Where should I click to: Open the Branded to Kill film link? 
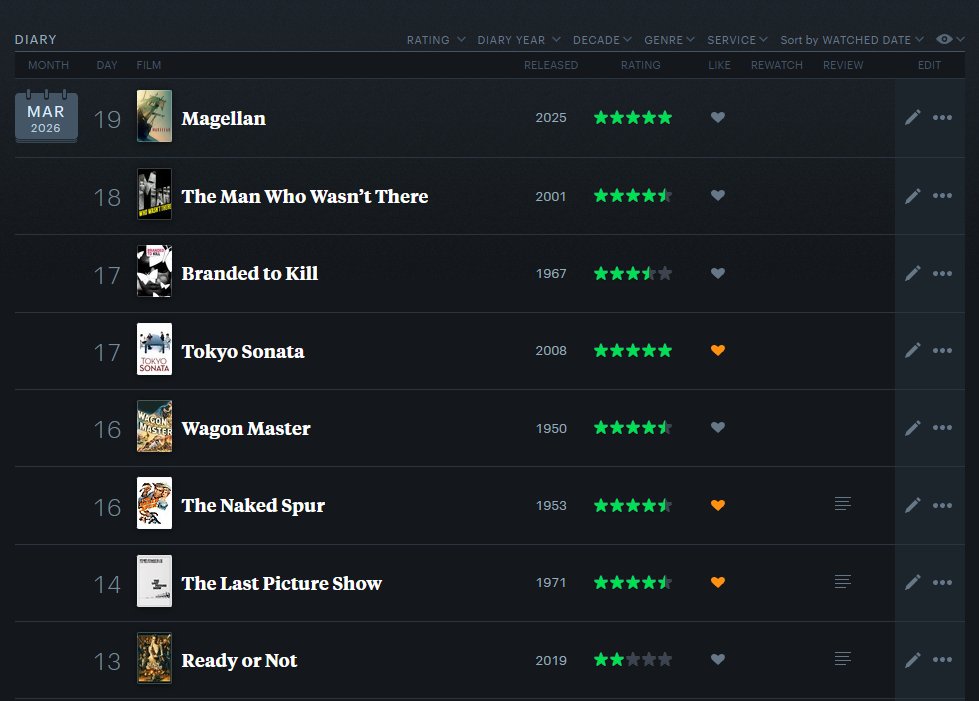pos(250,273)
